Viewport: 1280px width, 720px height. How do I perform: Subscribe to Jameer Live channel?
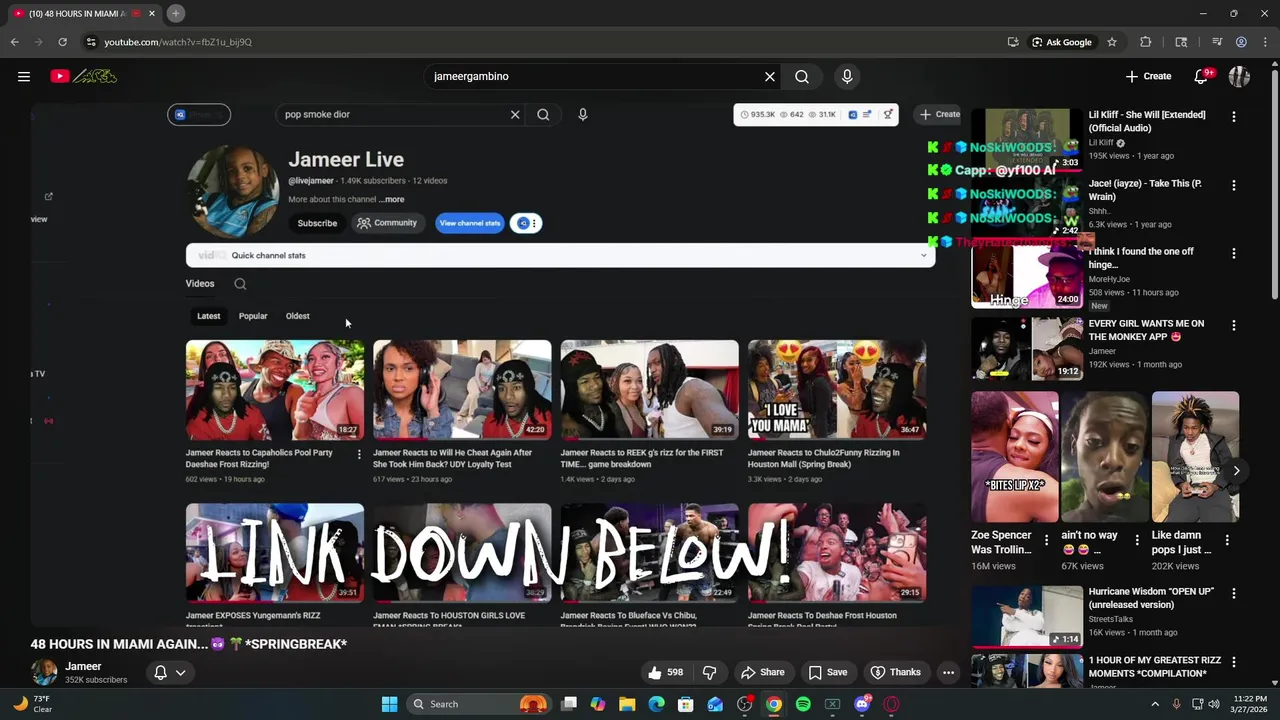tap(317, 223)
